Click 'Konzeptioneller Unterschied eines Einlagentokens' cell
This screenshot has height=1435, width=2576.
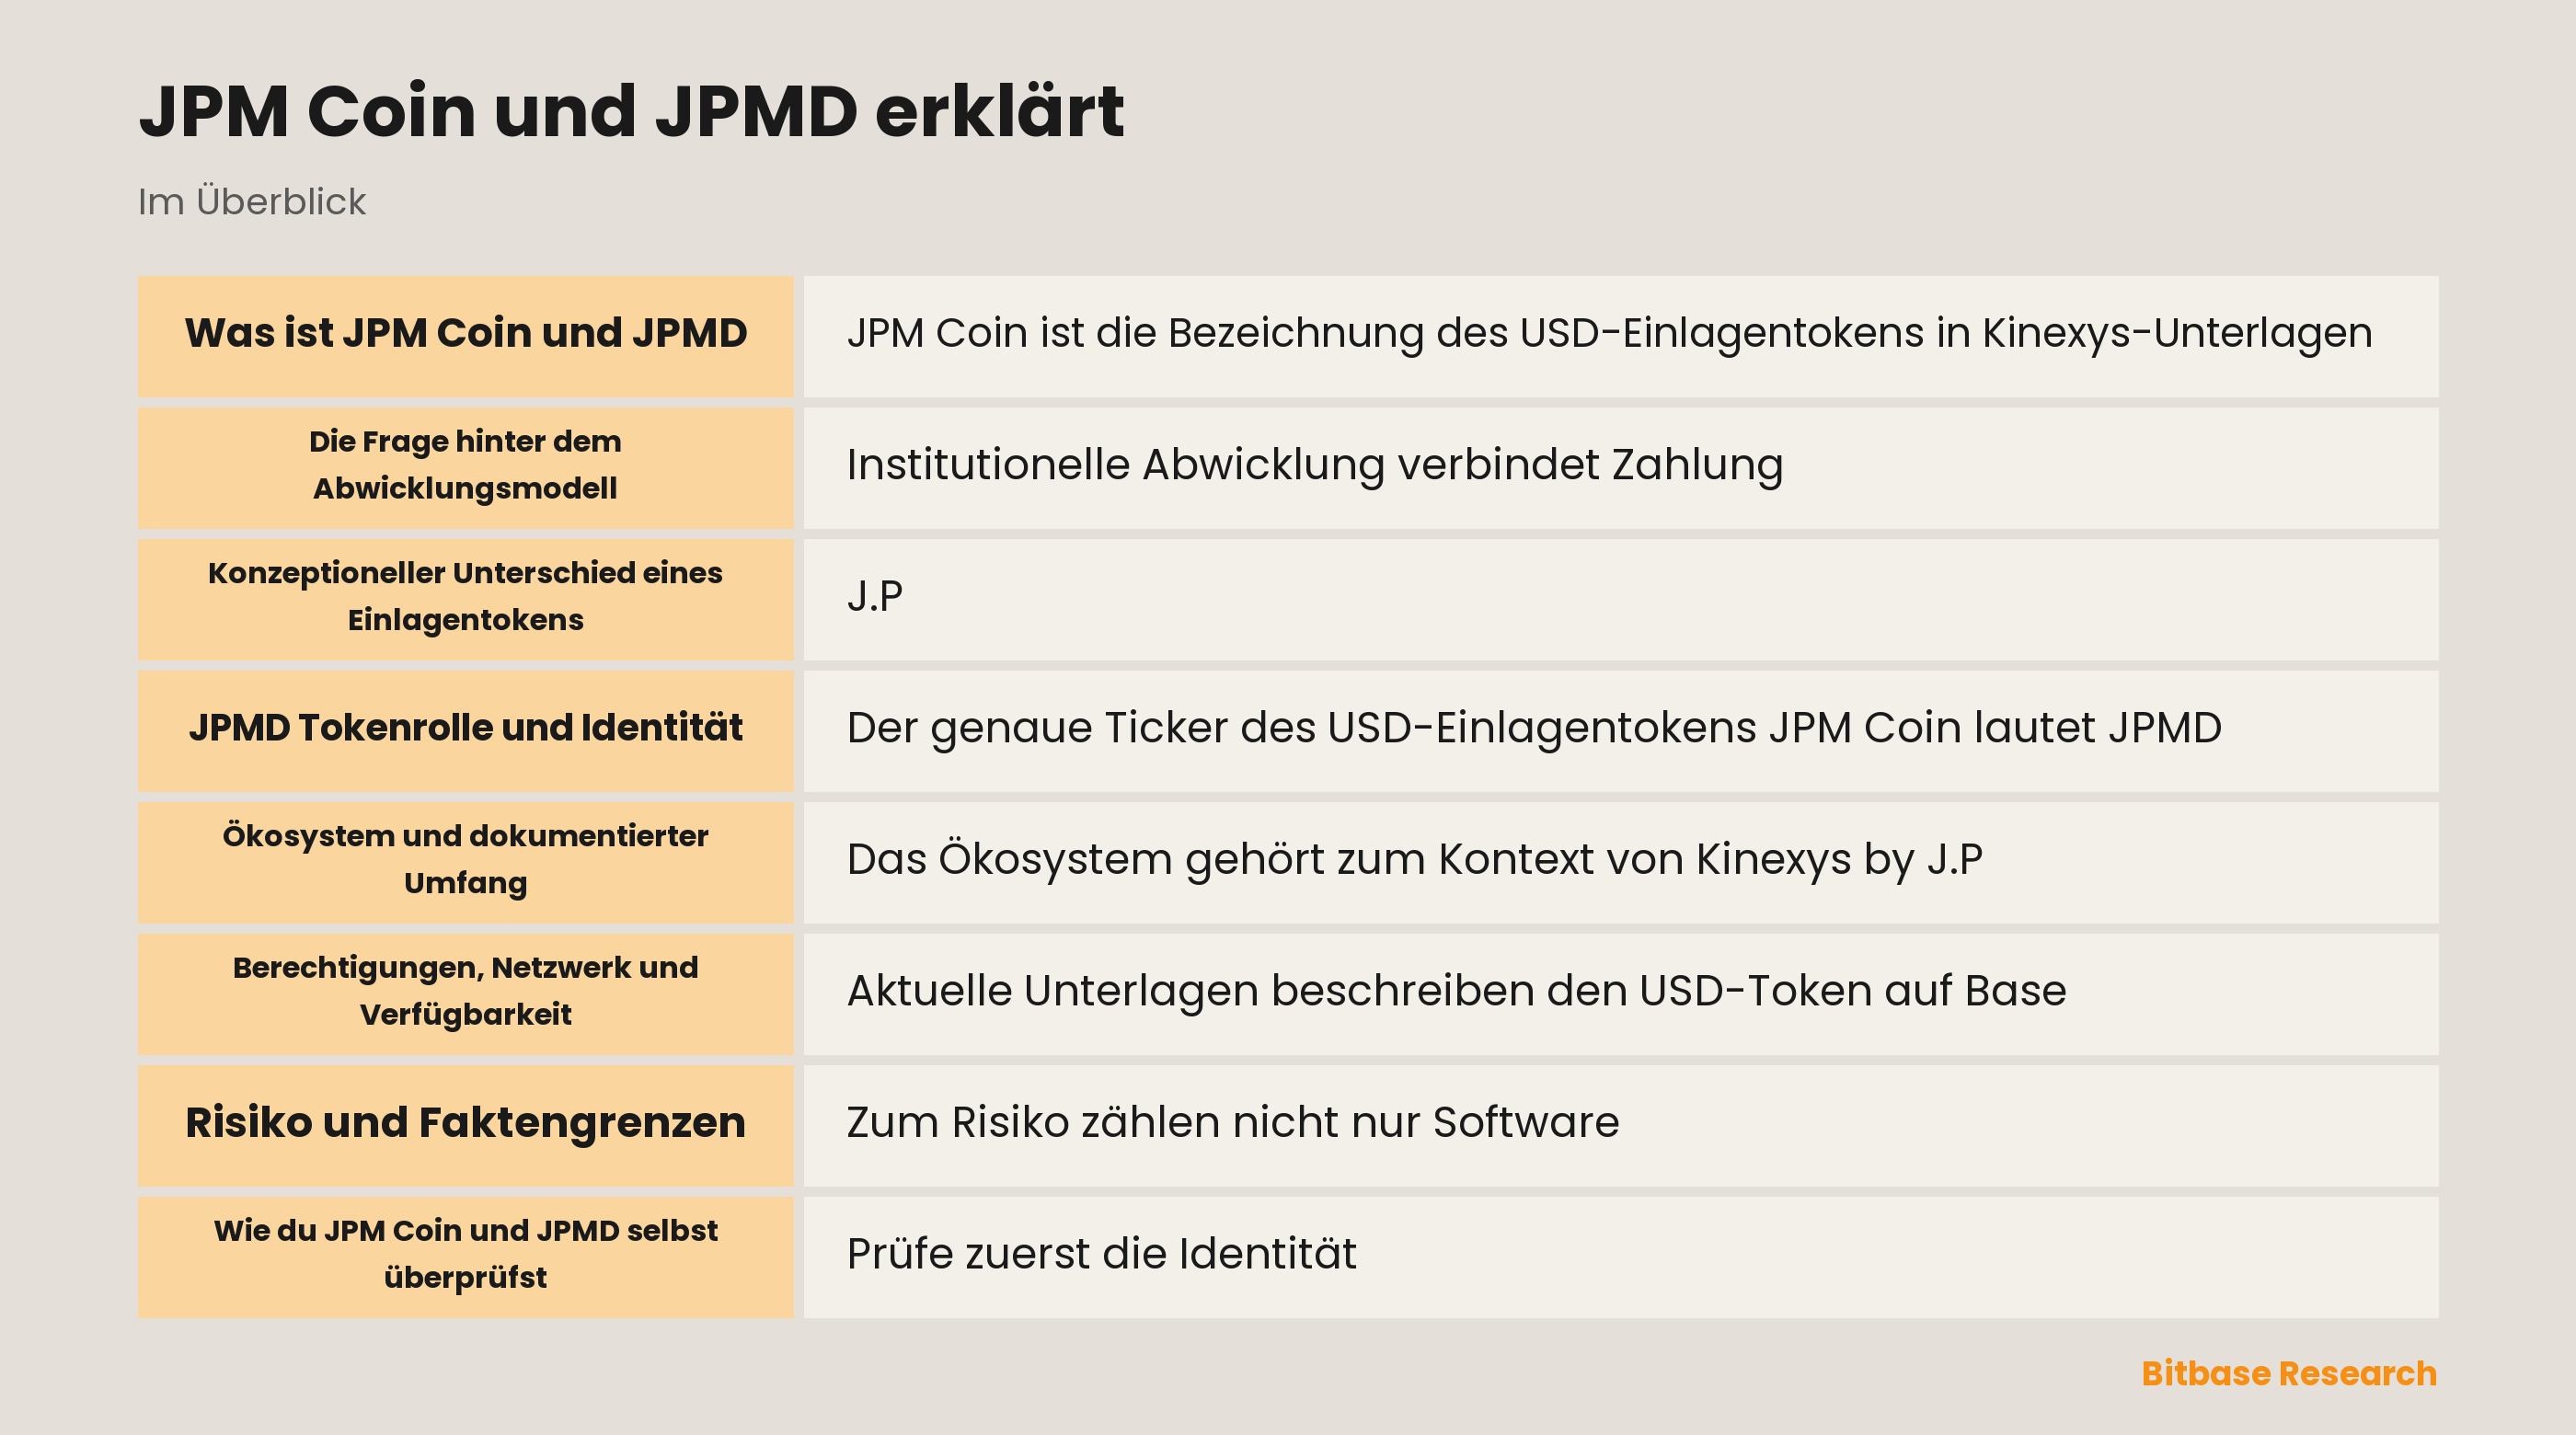click(x=465, y=599)
